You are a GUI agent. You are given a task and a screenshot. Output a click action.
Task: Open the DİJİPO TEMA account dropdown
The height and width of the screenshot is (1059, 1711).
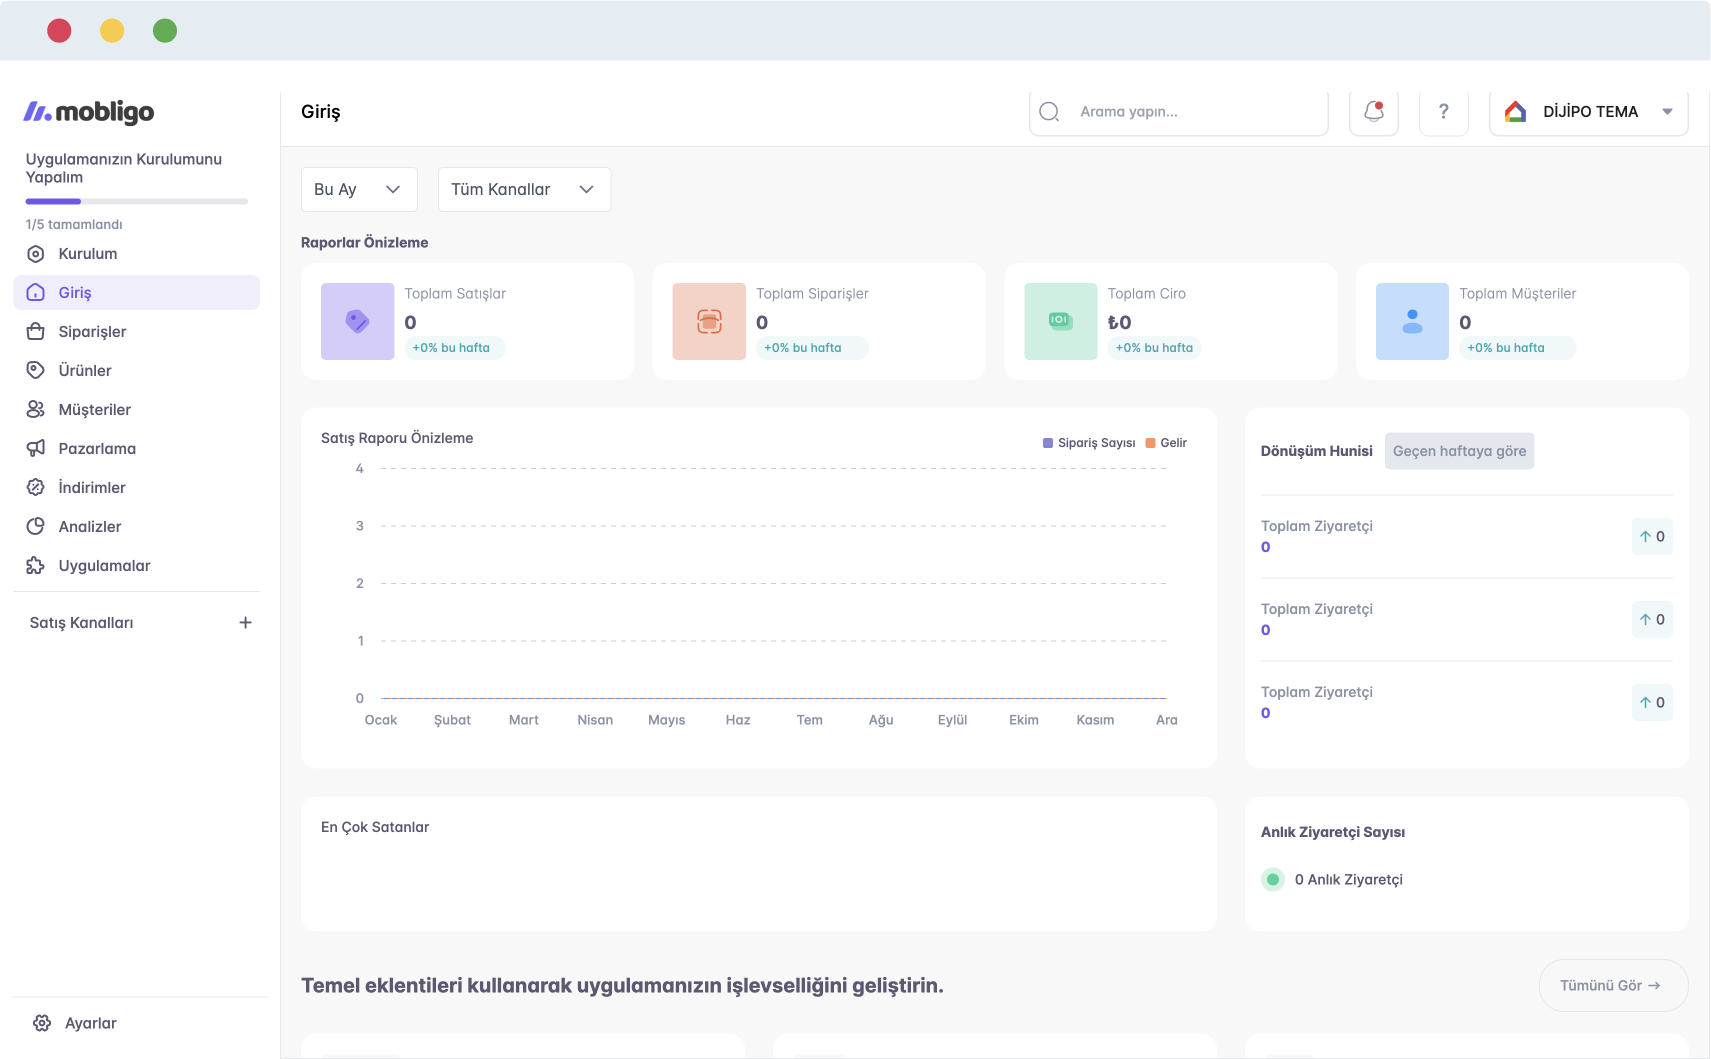point(1588,111)
